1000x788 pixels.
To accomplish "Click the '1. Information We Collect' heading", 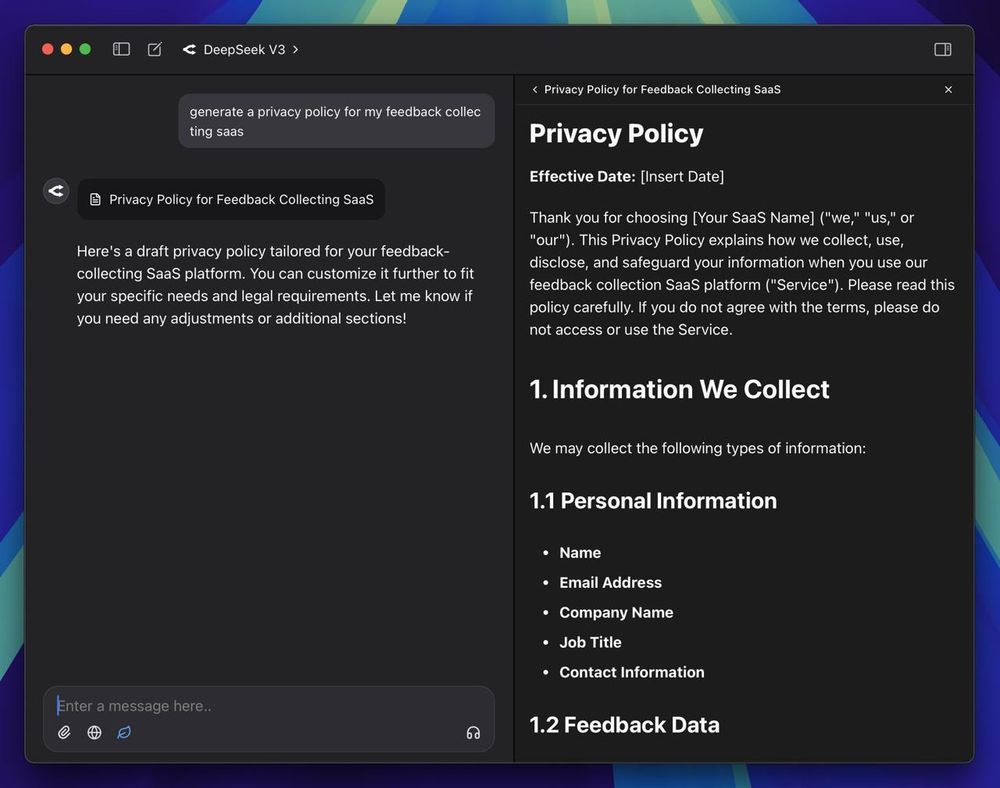I will pos(679,389).
